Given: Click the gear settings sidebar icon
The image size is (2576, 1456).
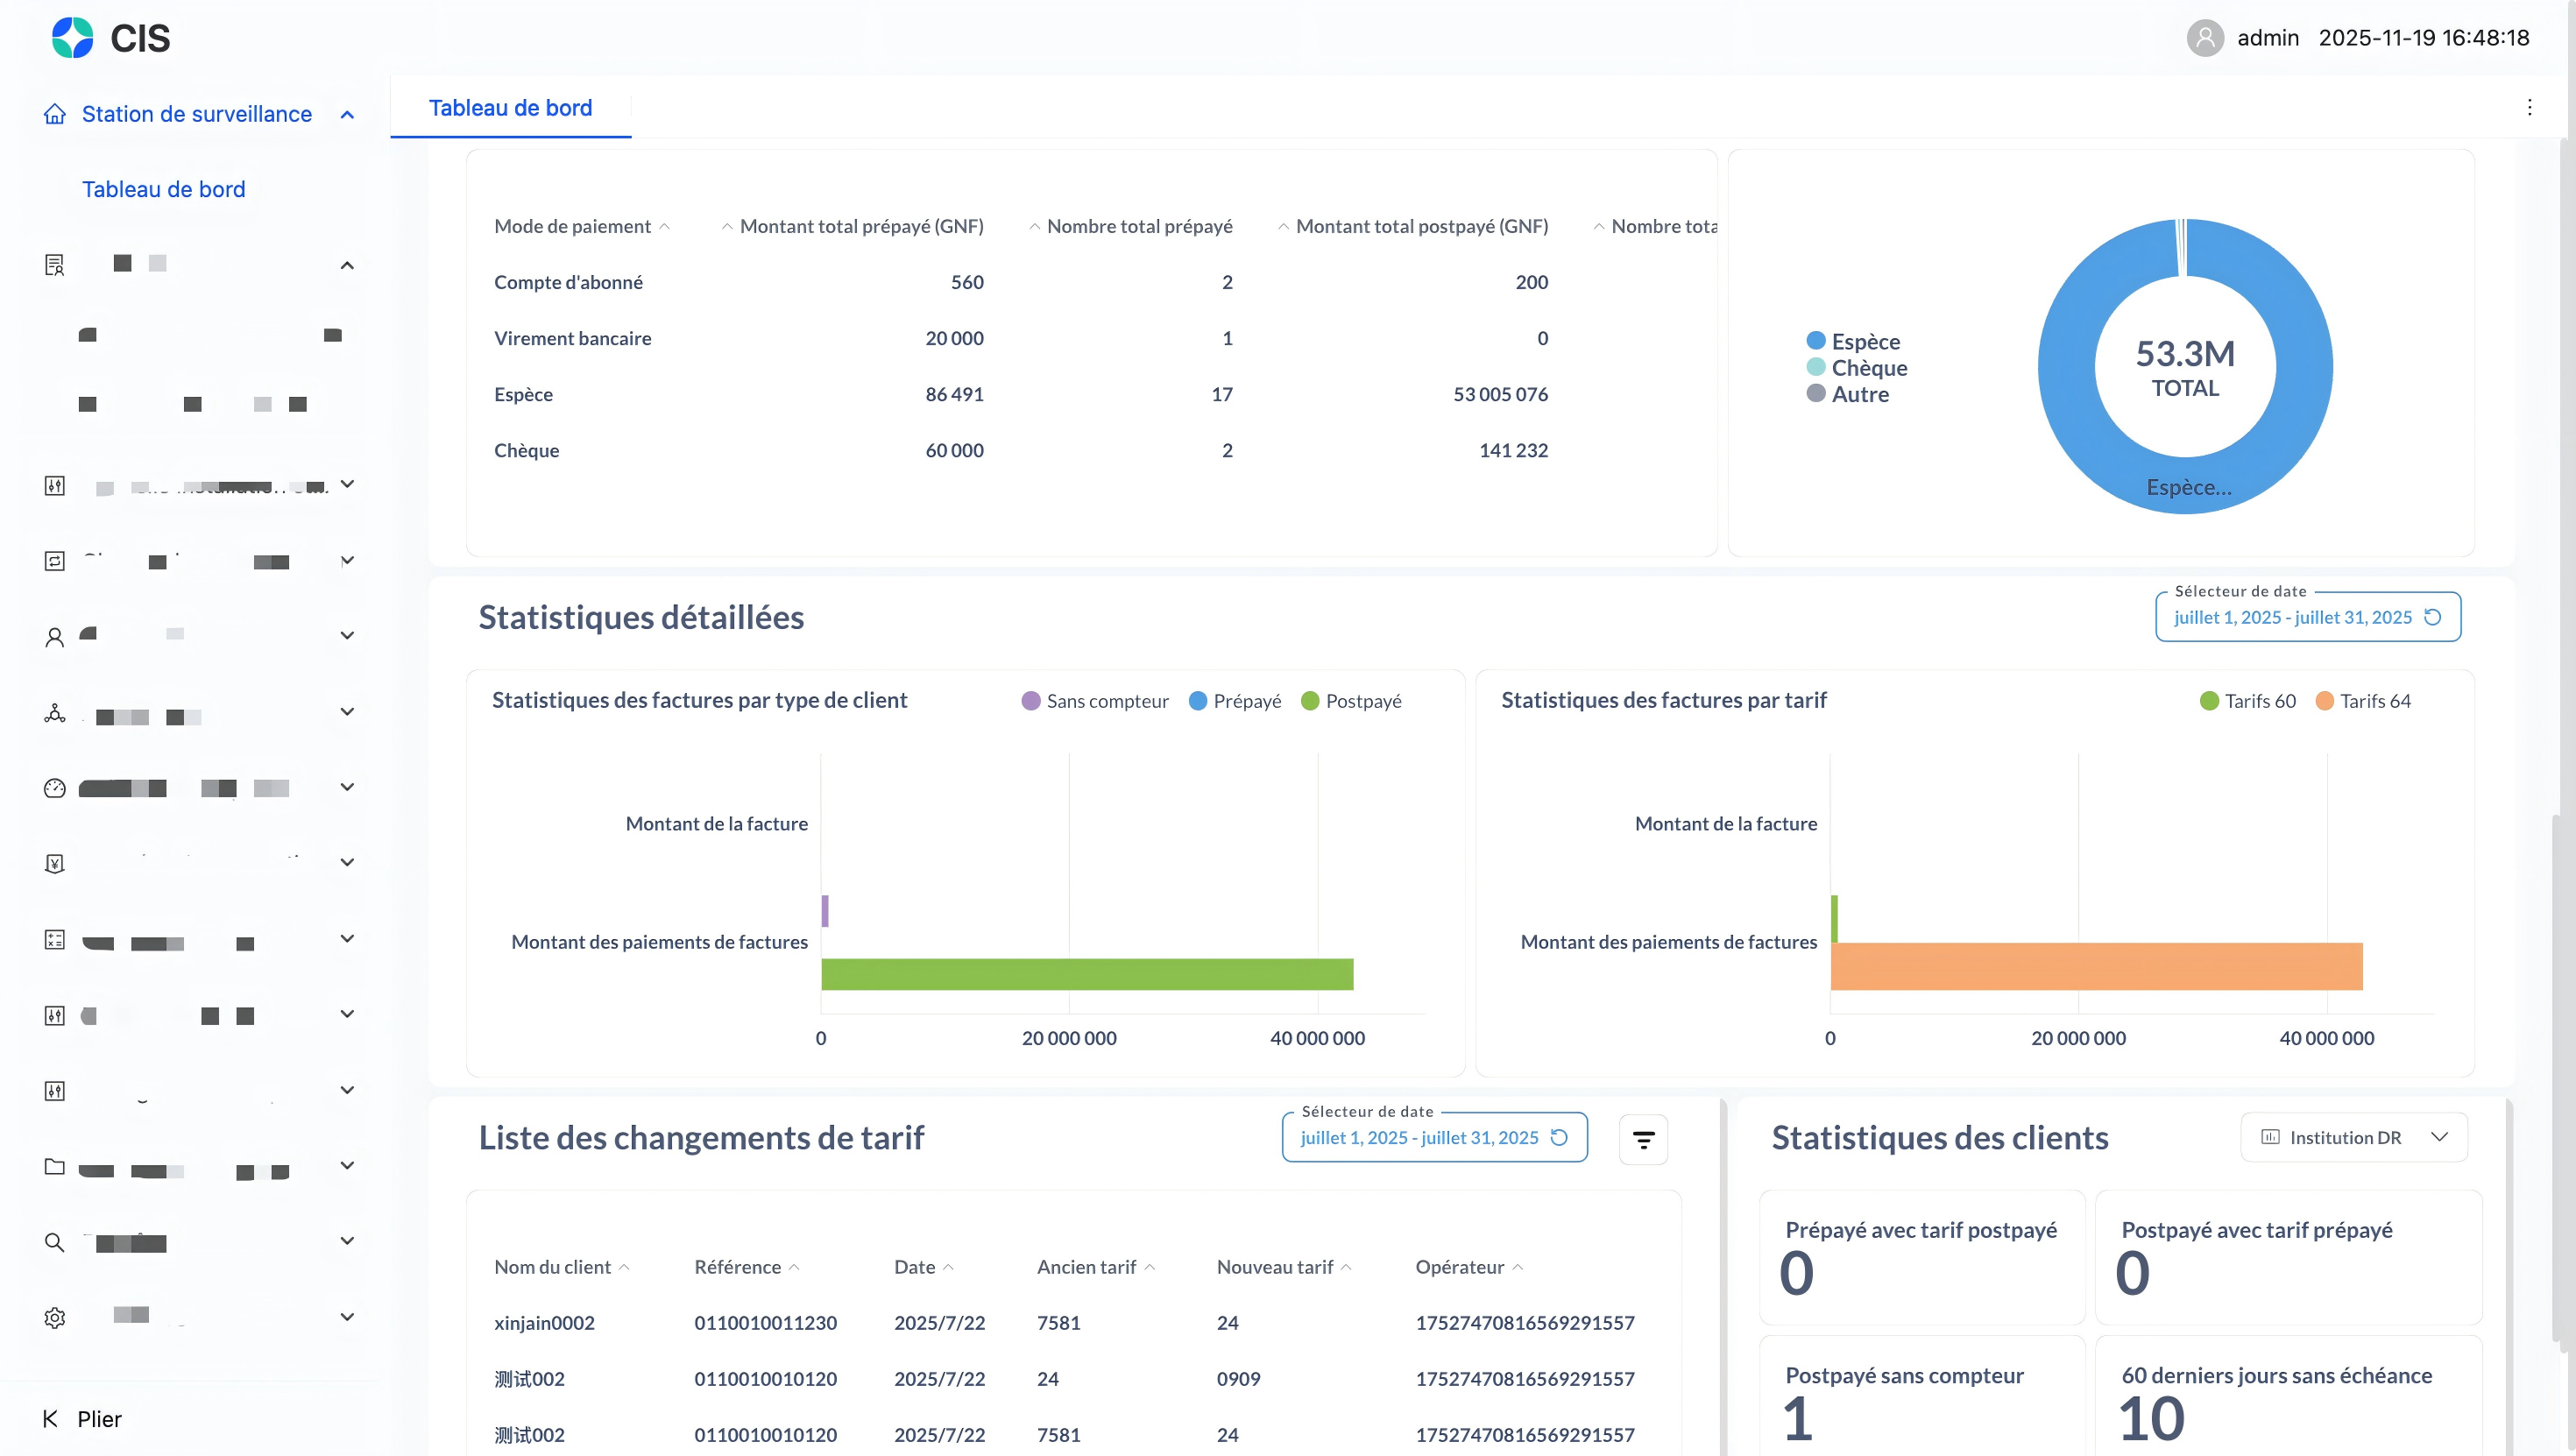Looking at the screenshot, I should pyautogui.click(x=55, y=1317).
